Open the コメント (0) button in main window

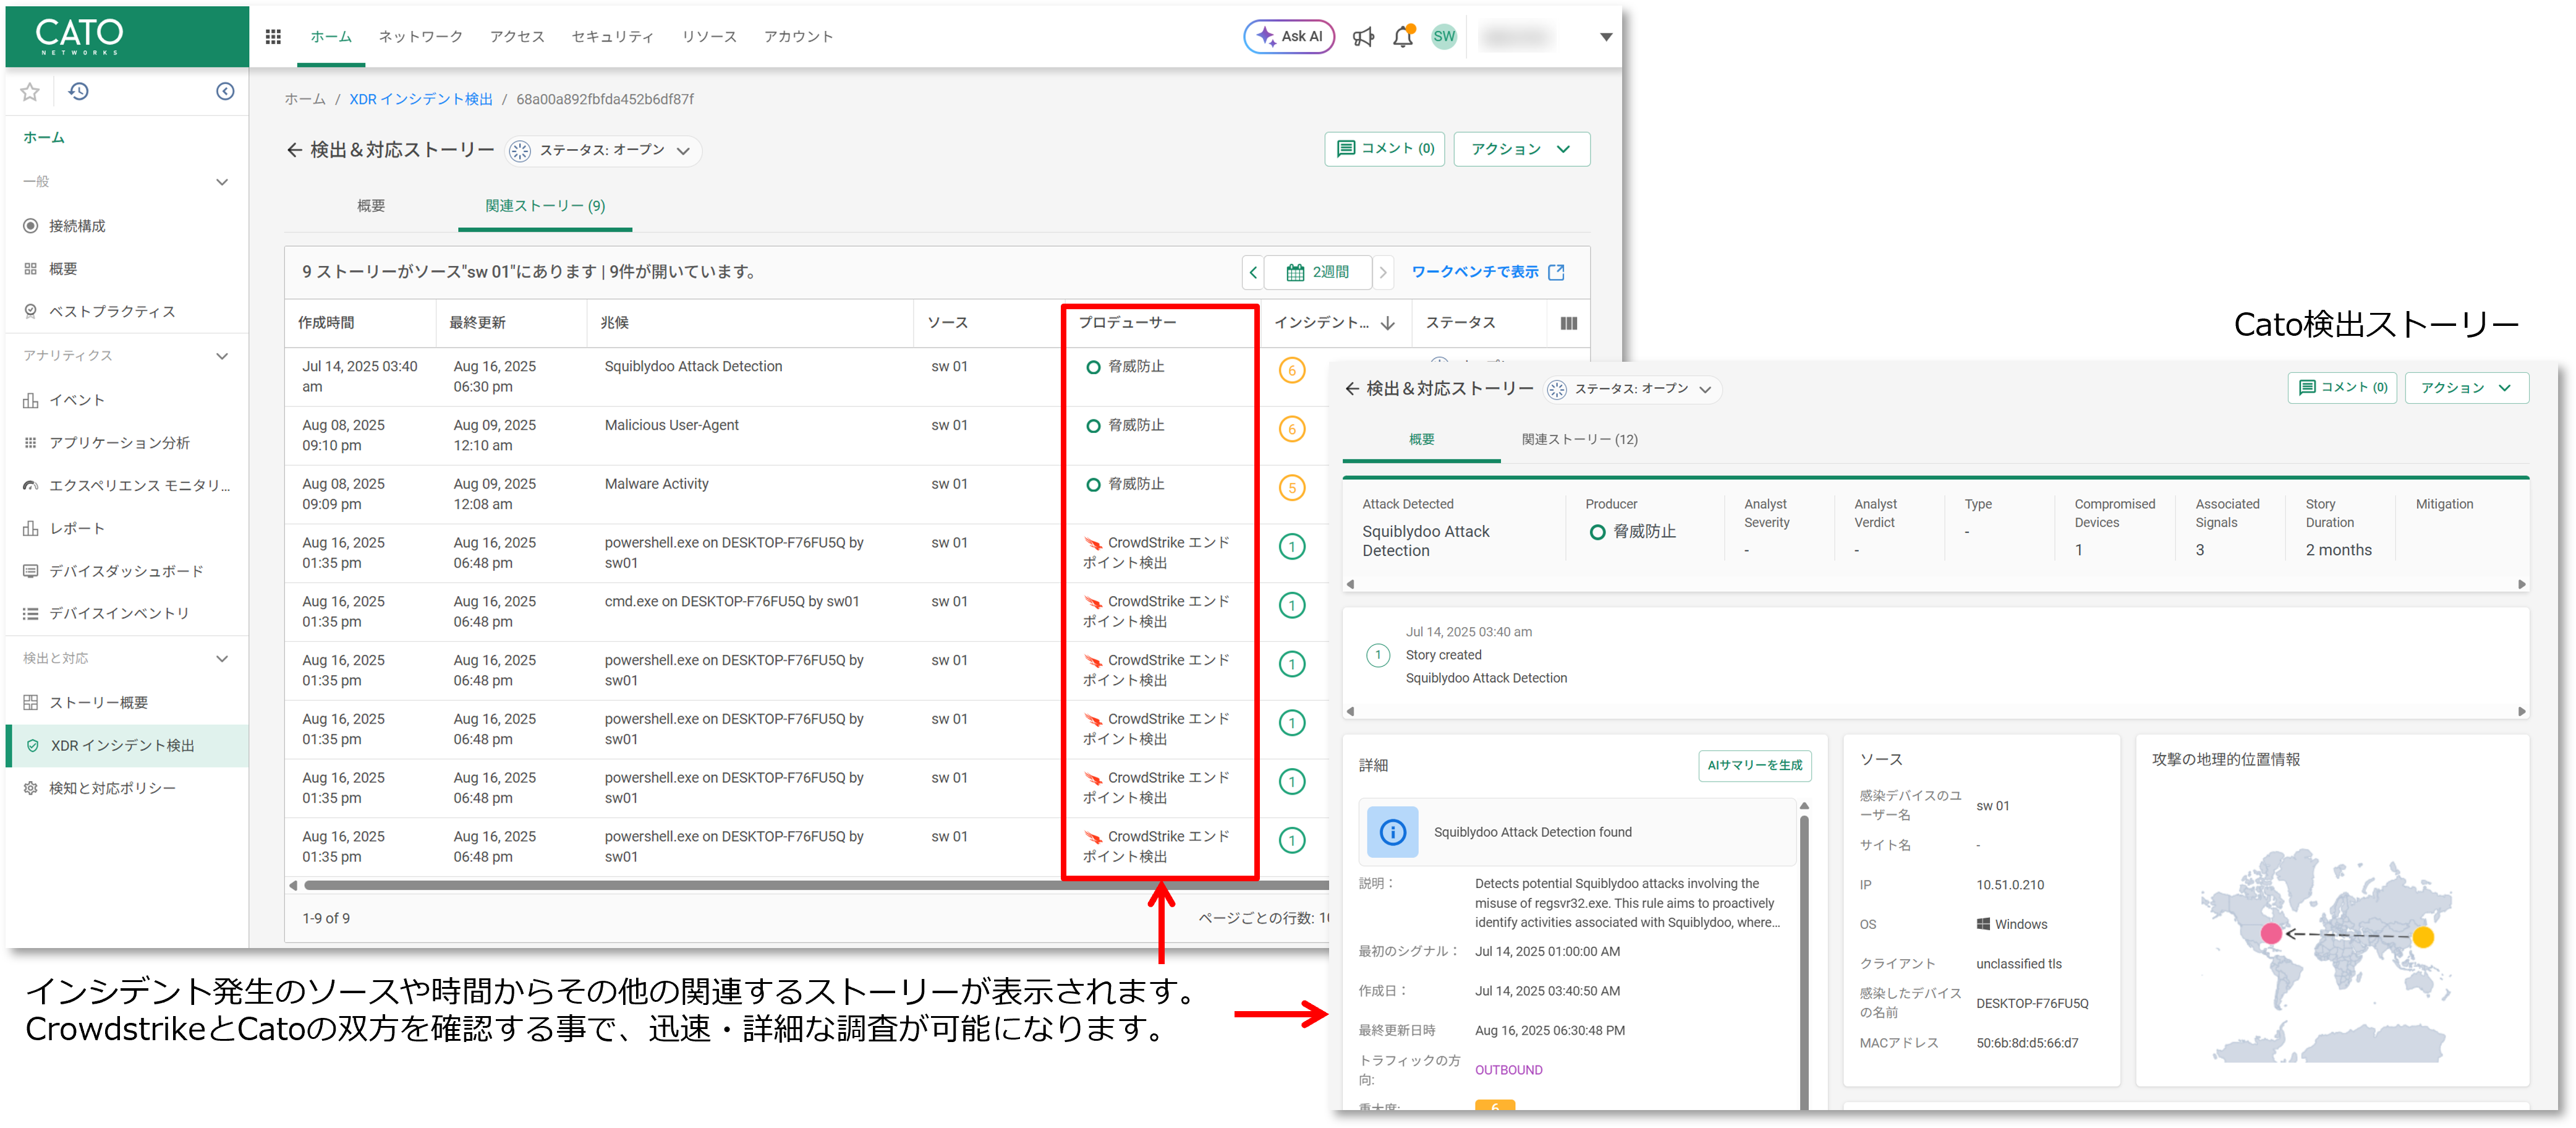point(1385,149)
